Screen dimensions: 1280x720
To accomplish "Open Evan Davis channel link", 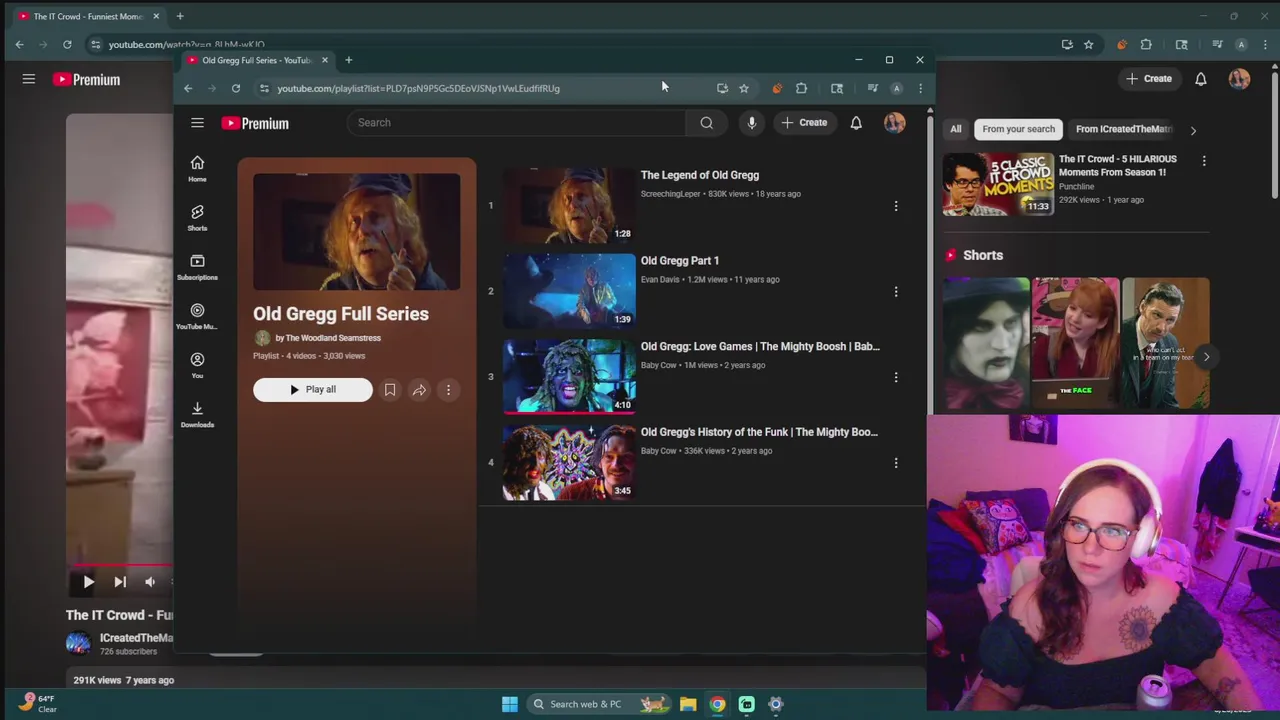I will (660, 280).
